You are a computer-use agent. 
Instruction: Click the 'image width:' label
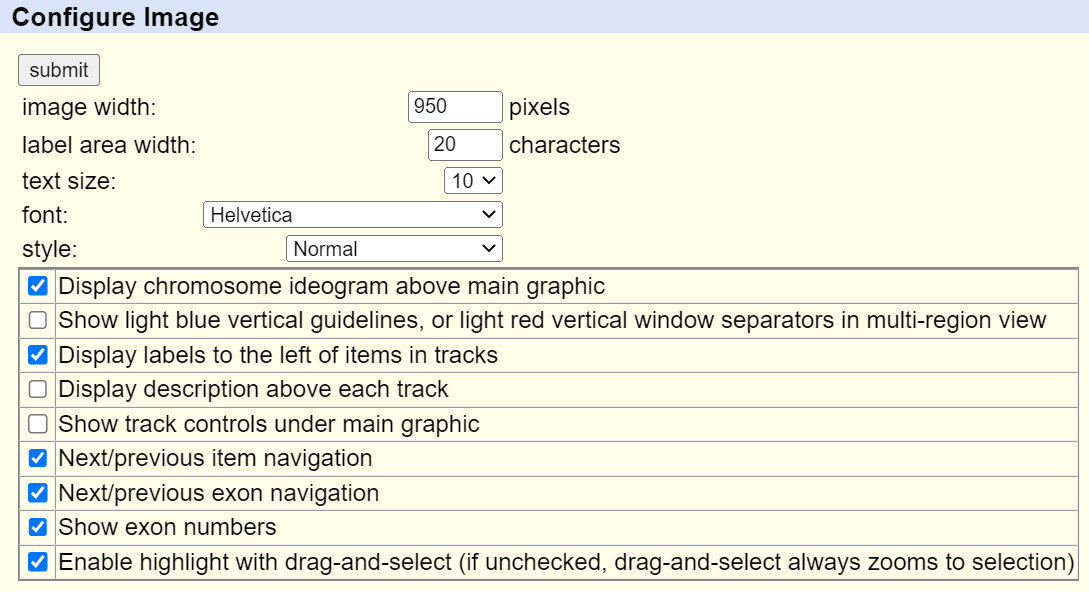(89, 107)
